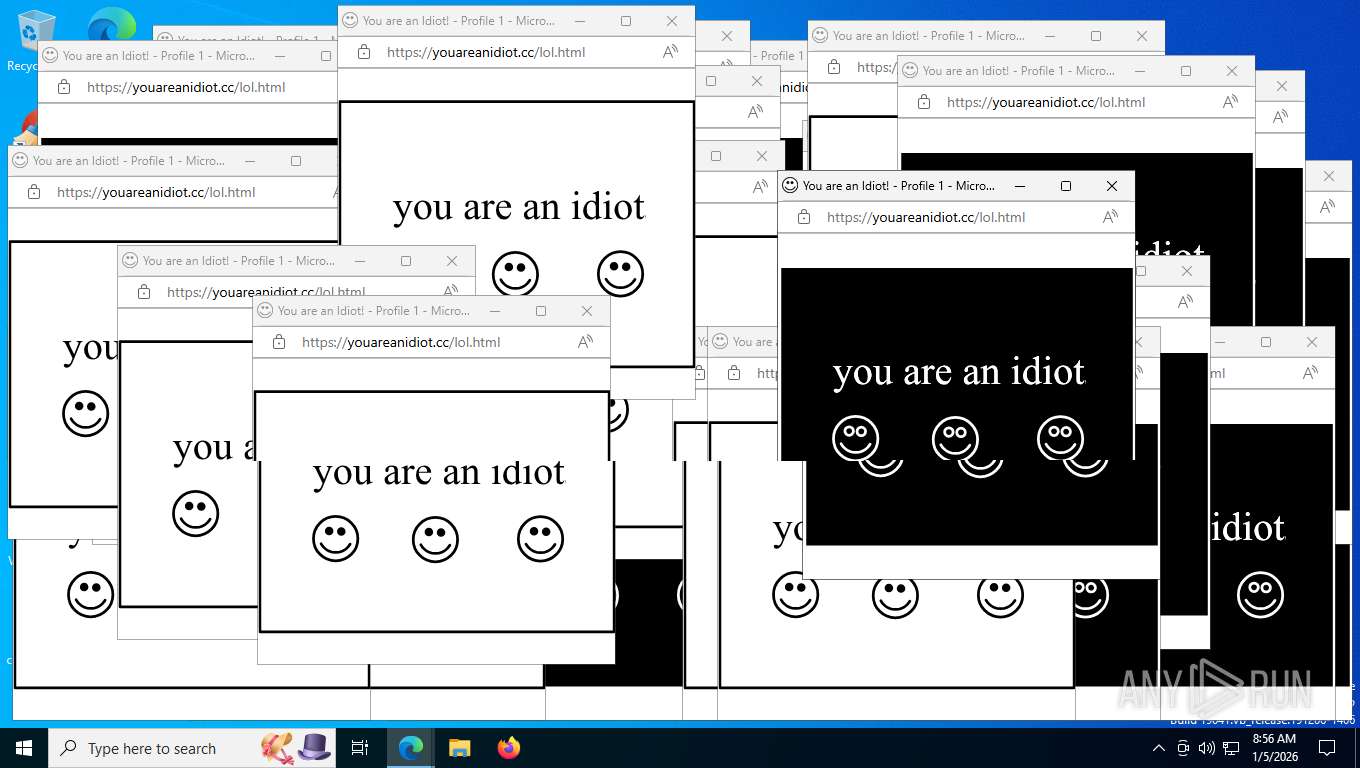
Task: Click Read aloud icon in top-center white-page window
Action: 670,52
